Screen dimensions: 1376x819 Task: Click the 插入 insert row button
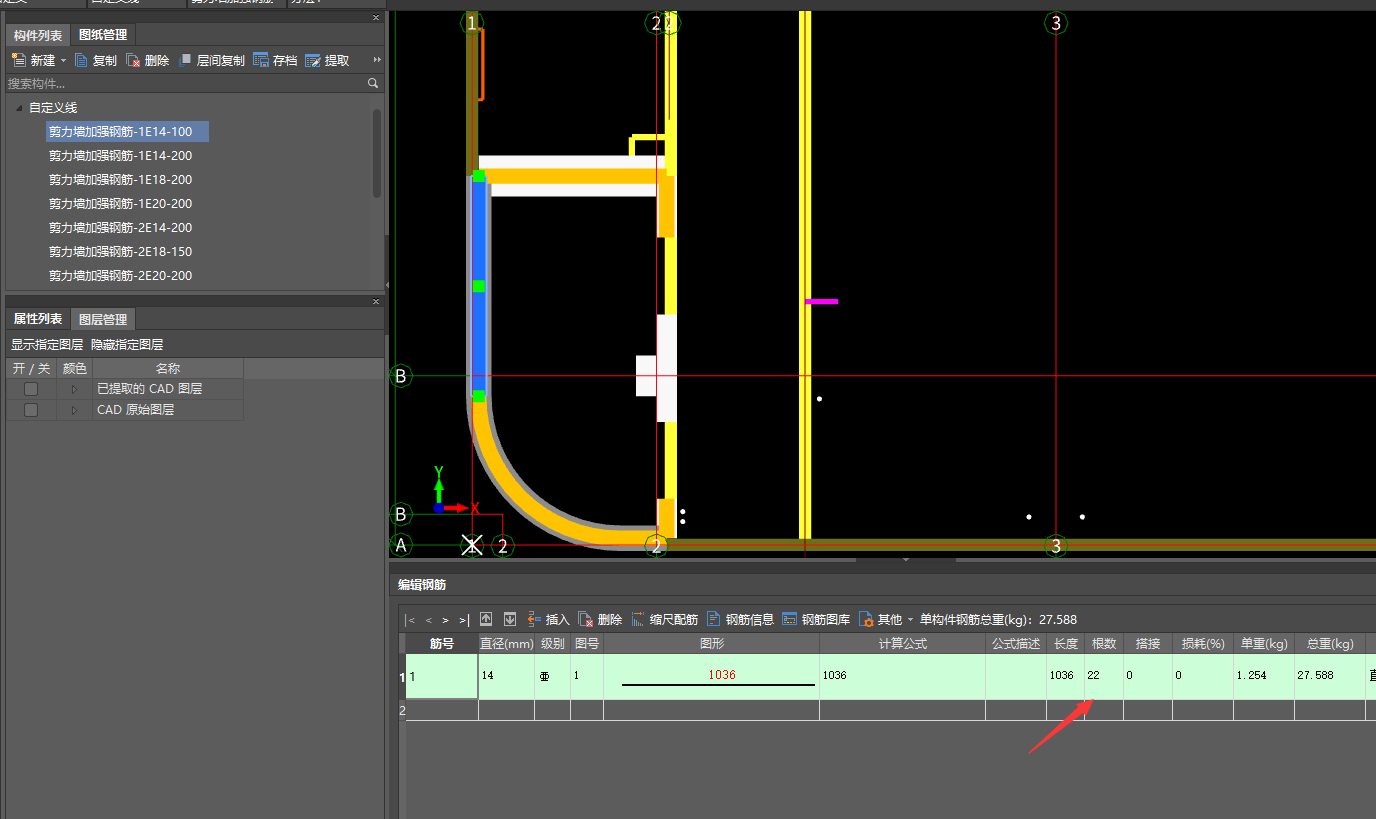pos(548,620)
